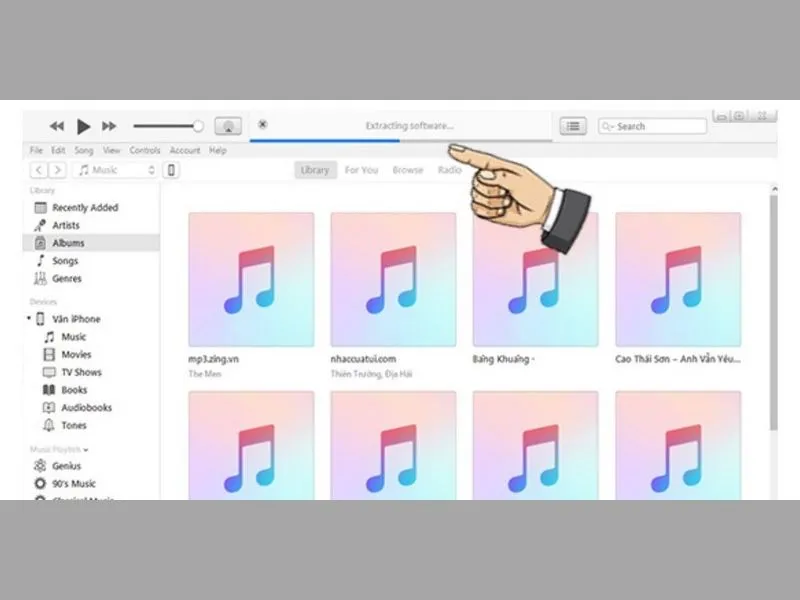This screenshot has width=800, height=600.
Task: Open the Controls menu
Action: pyautogui.click(x=145, y=151)
